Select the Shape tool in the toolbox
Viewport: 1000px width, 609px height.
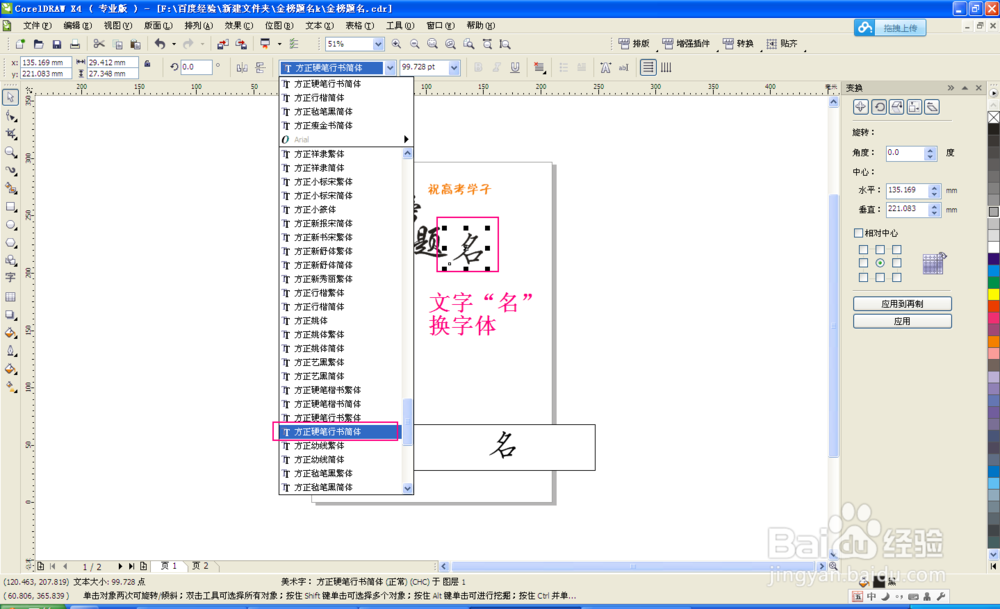11,116
